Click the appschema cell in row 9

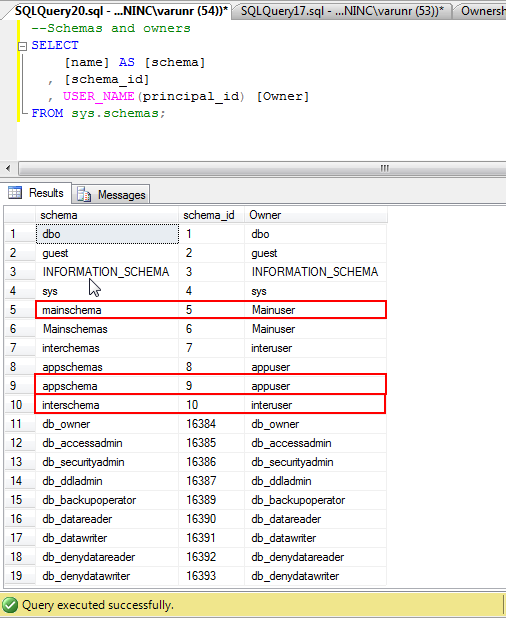[107, 386]
